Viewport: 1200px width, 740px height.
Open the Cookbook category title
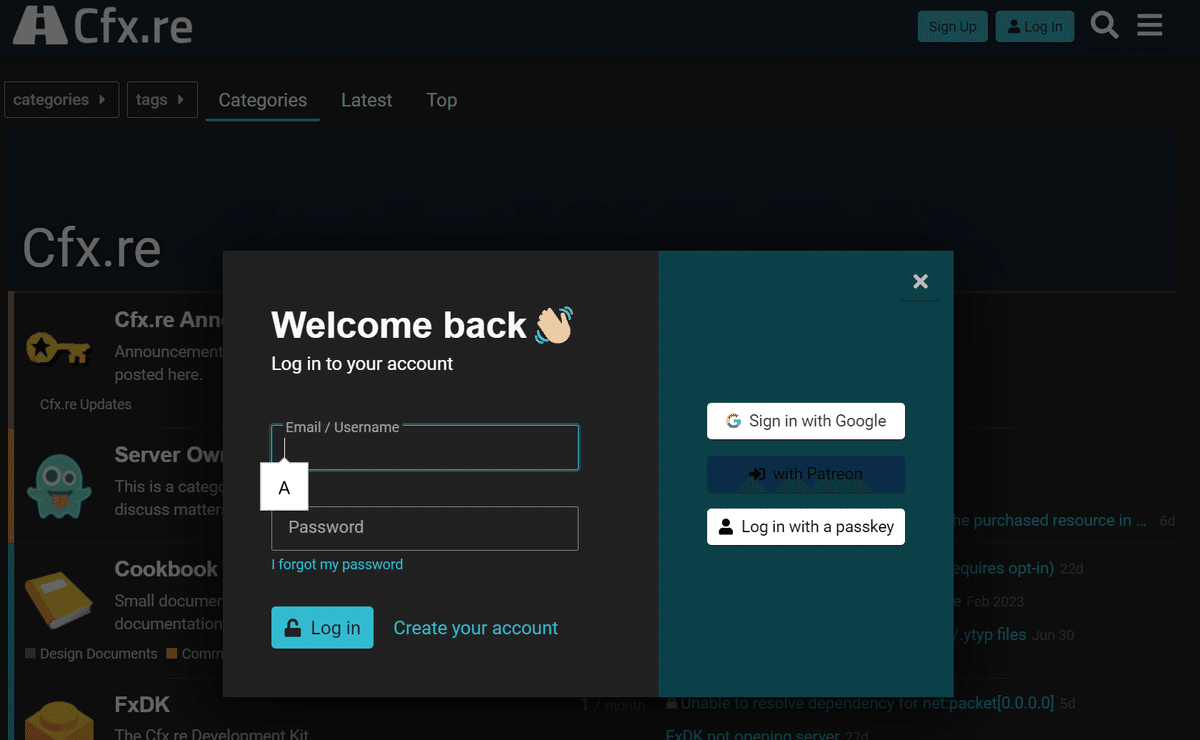pos(166,569)
